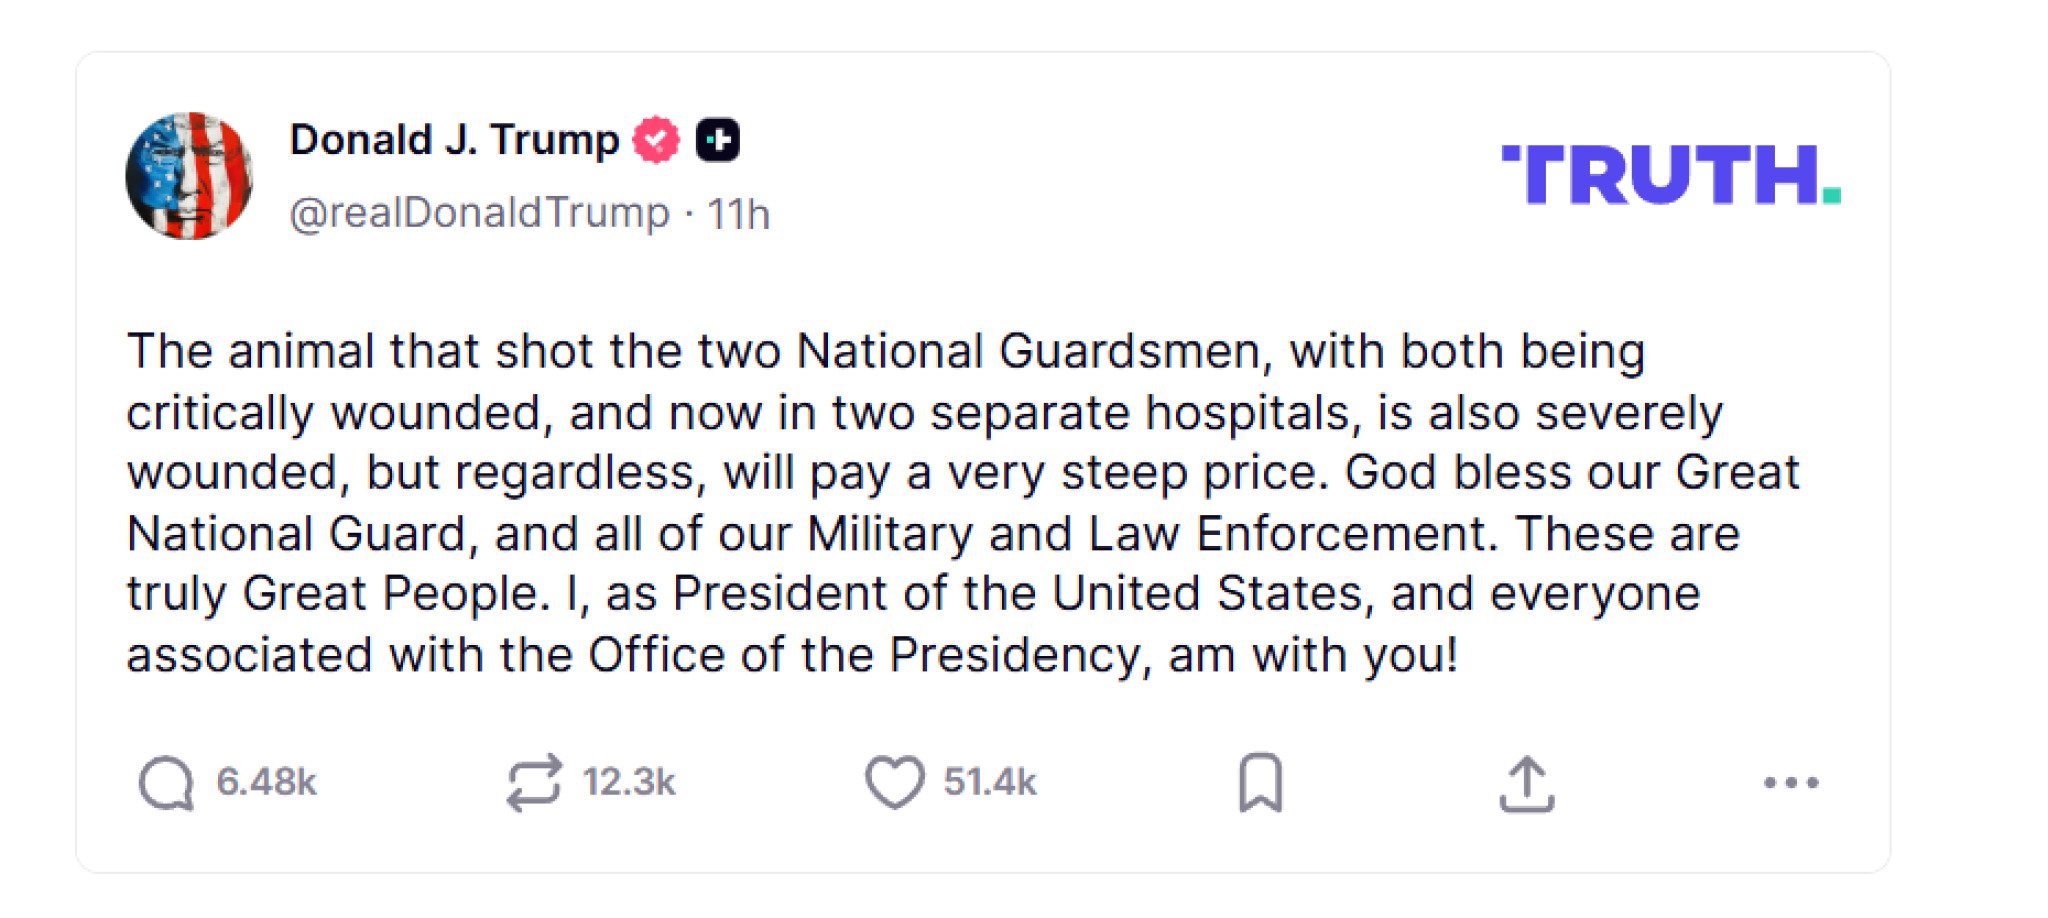Open the flag-painted profile avatar

[x=189, y=176]
